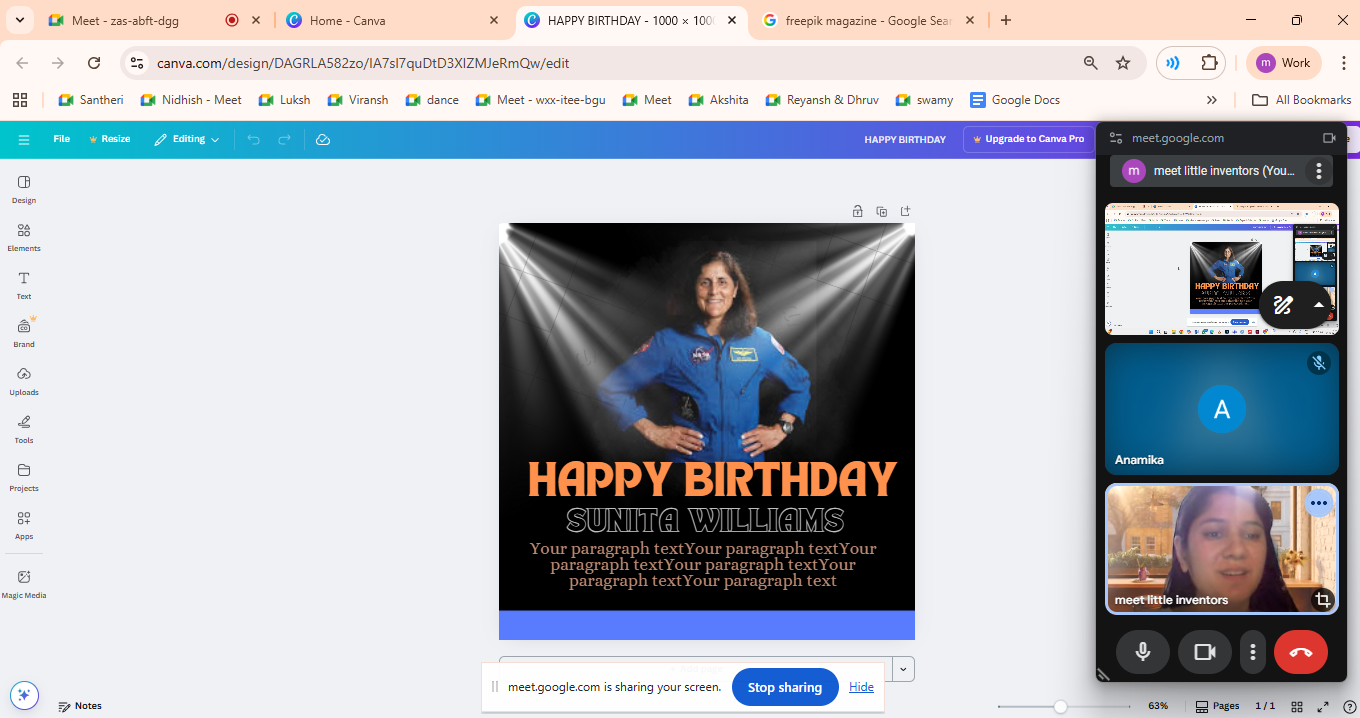This screenshot has height=718, width=1360.
Task: Expand the Editing mode dropdown
Action: pyautogui.click(x=187, y=140)
